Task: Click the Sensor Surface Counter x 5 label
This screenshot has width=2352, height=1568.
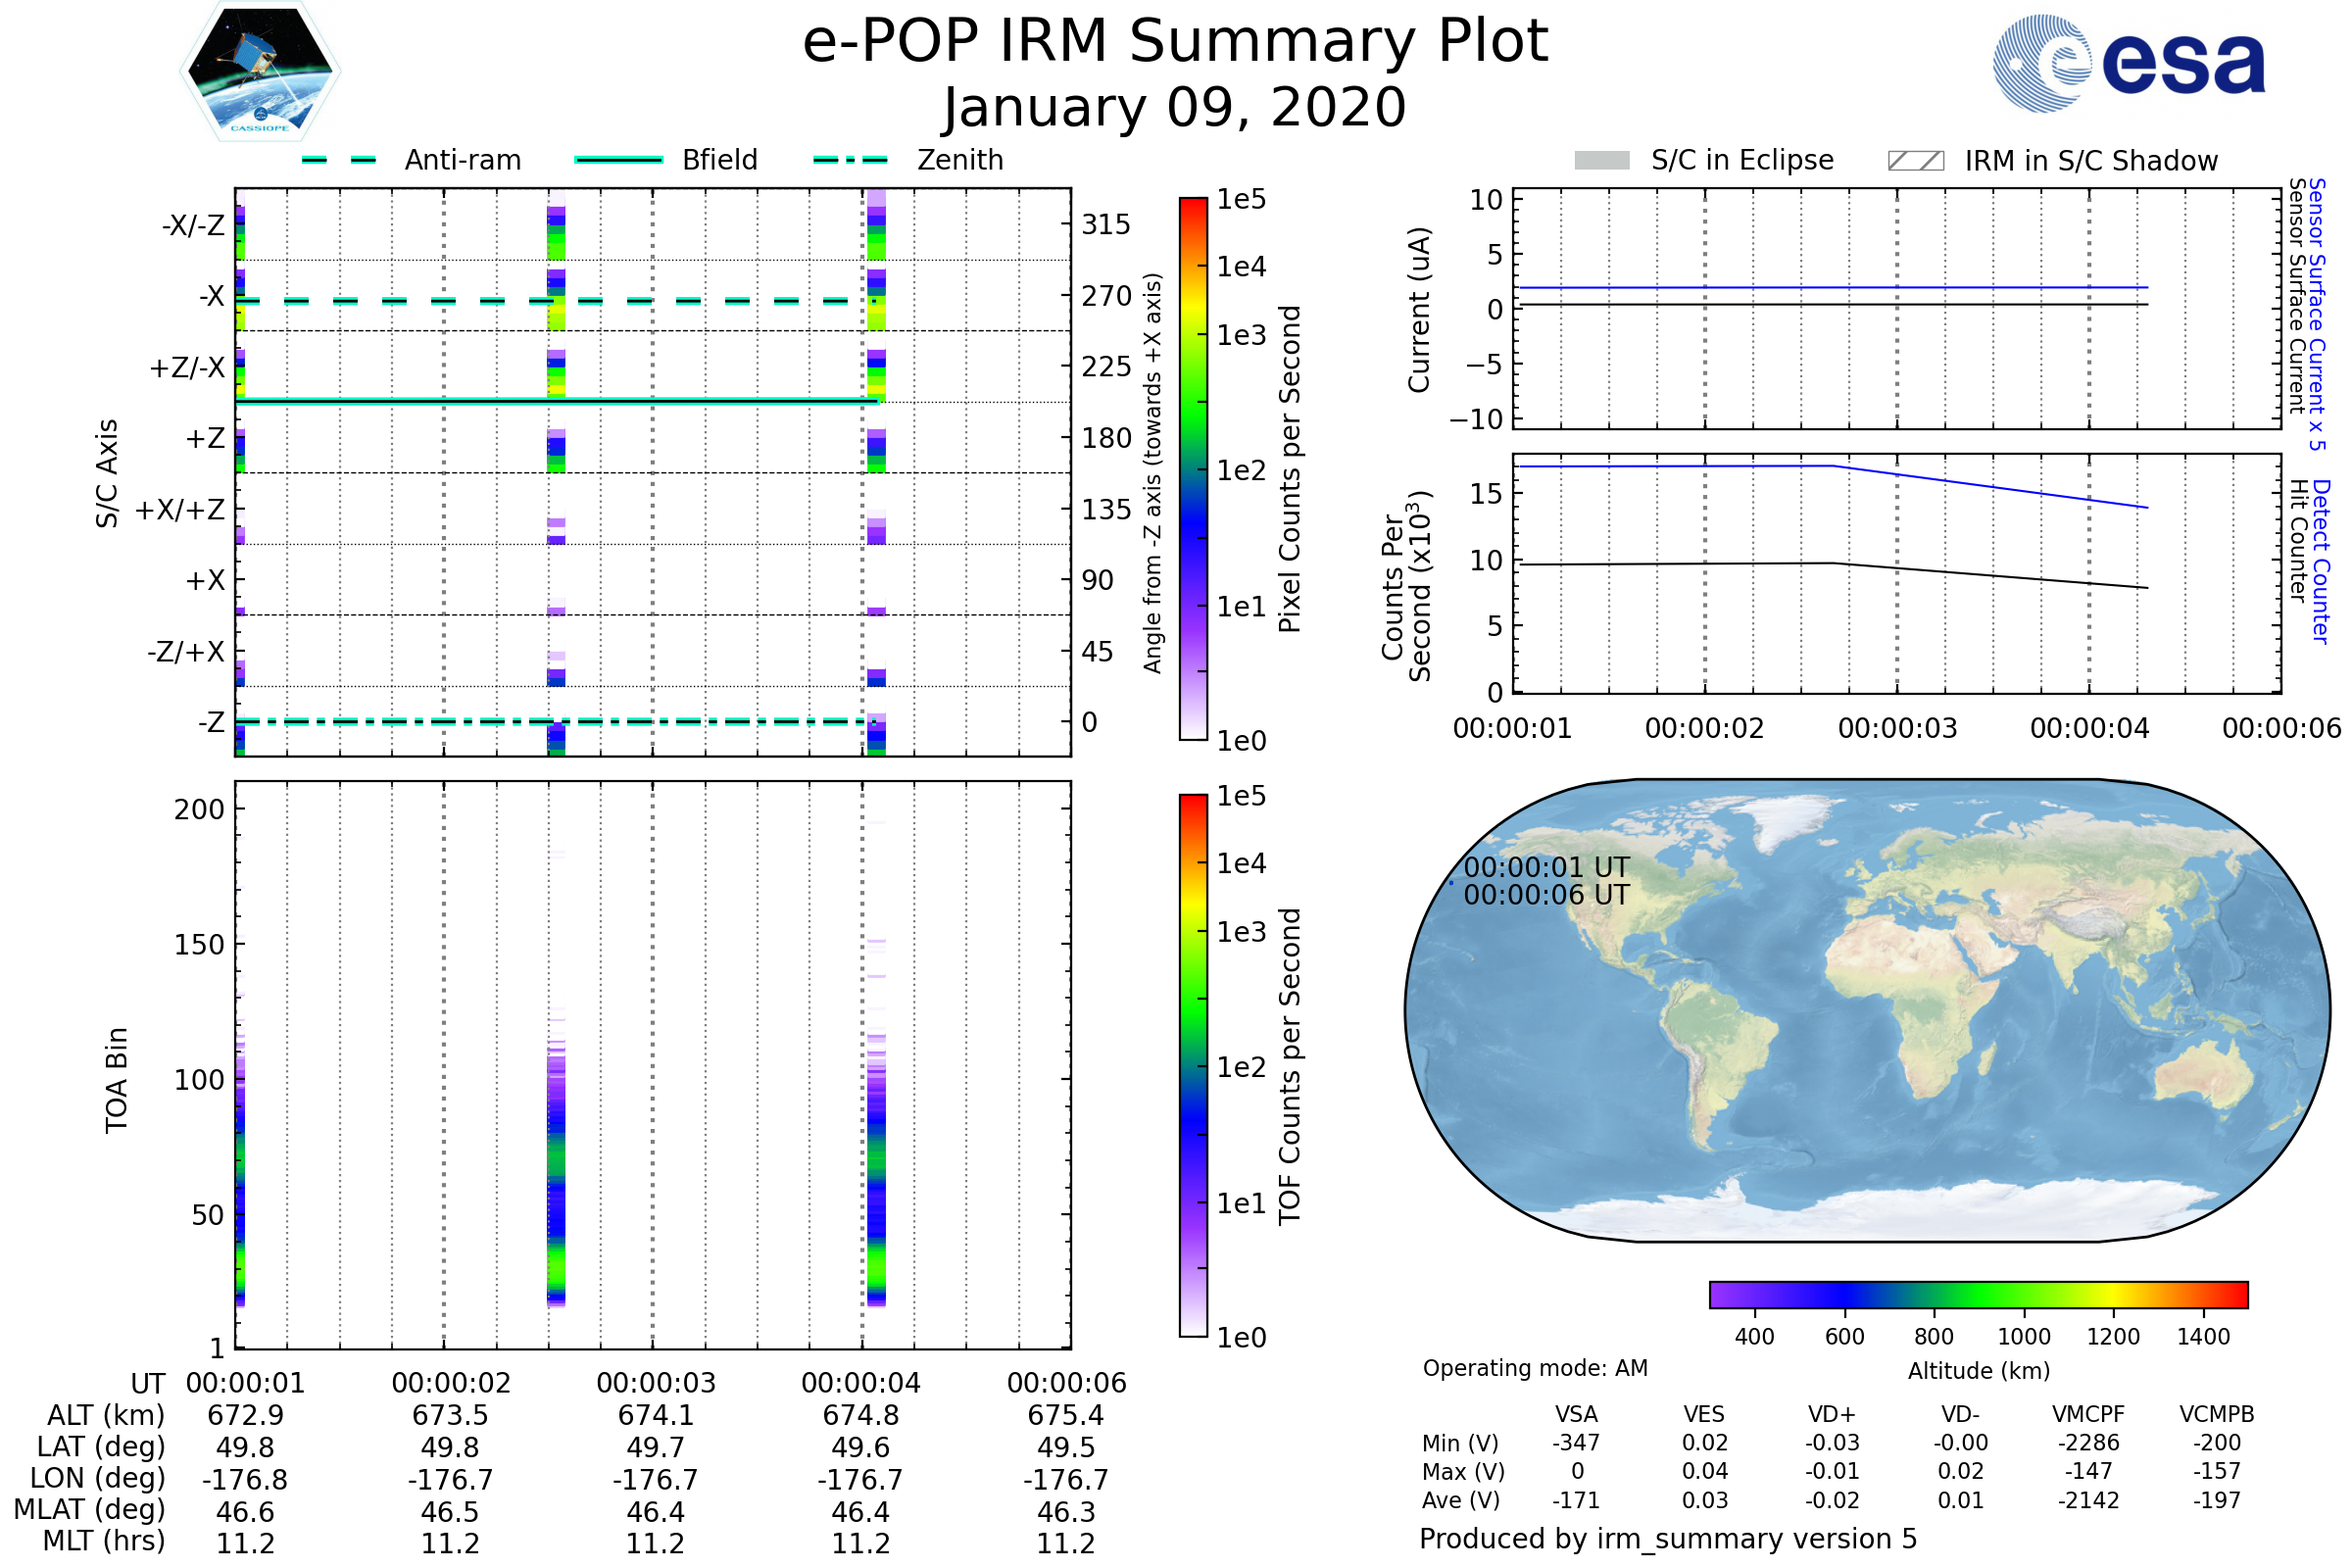Action: 2318,314
